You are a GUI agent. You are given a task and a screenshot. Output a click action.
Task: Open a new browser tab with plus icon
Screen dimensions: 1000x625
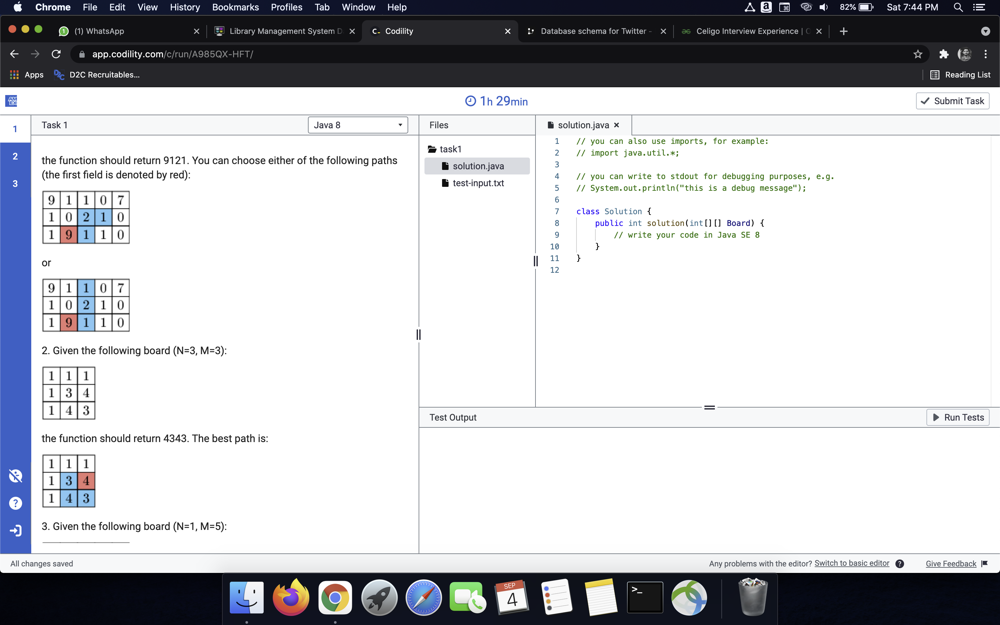tap(843, 31)
